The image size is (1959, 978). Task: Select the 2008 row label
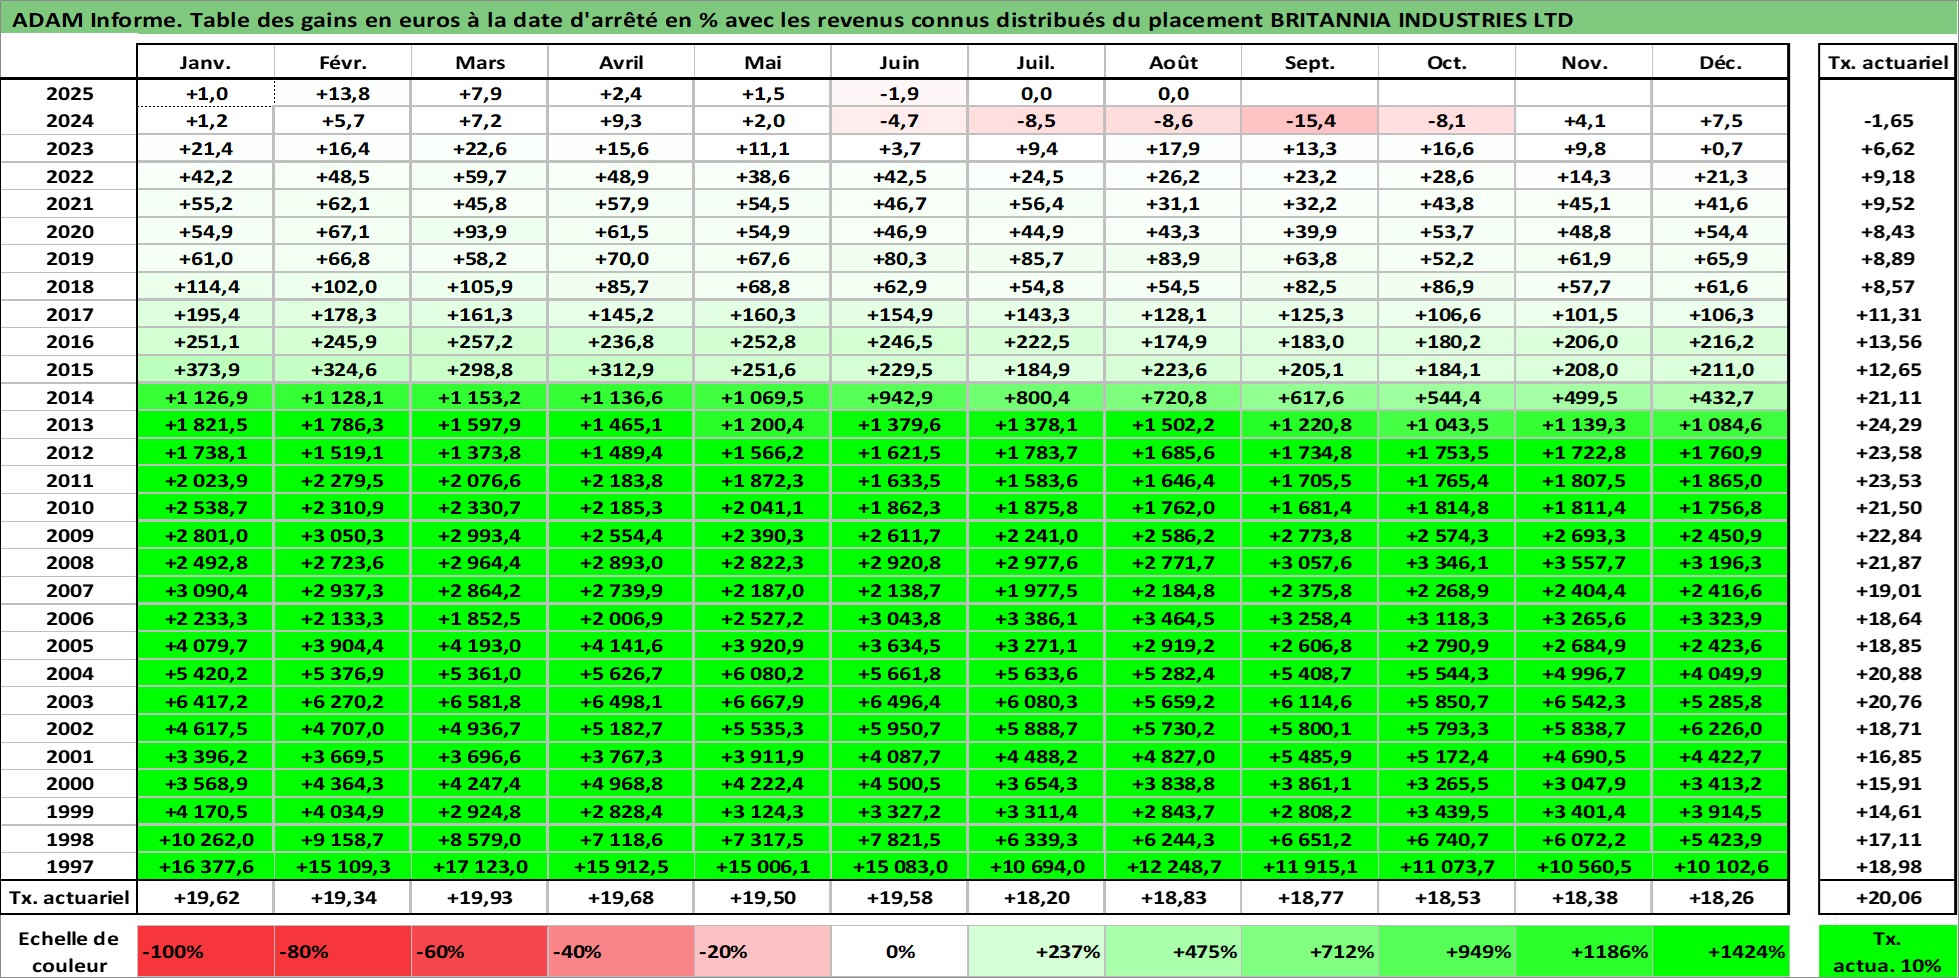pos(69,563)
